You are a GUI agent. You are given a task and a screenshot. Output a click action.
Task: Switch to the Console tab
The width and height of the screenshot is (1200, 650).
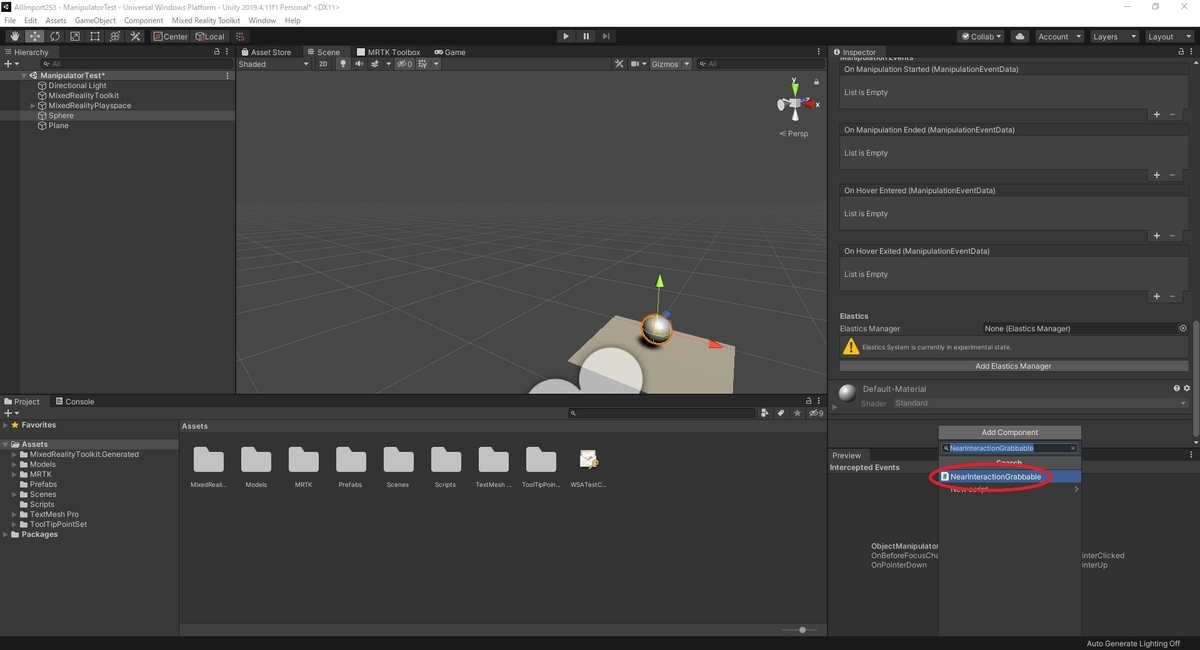tap(75, 402)
